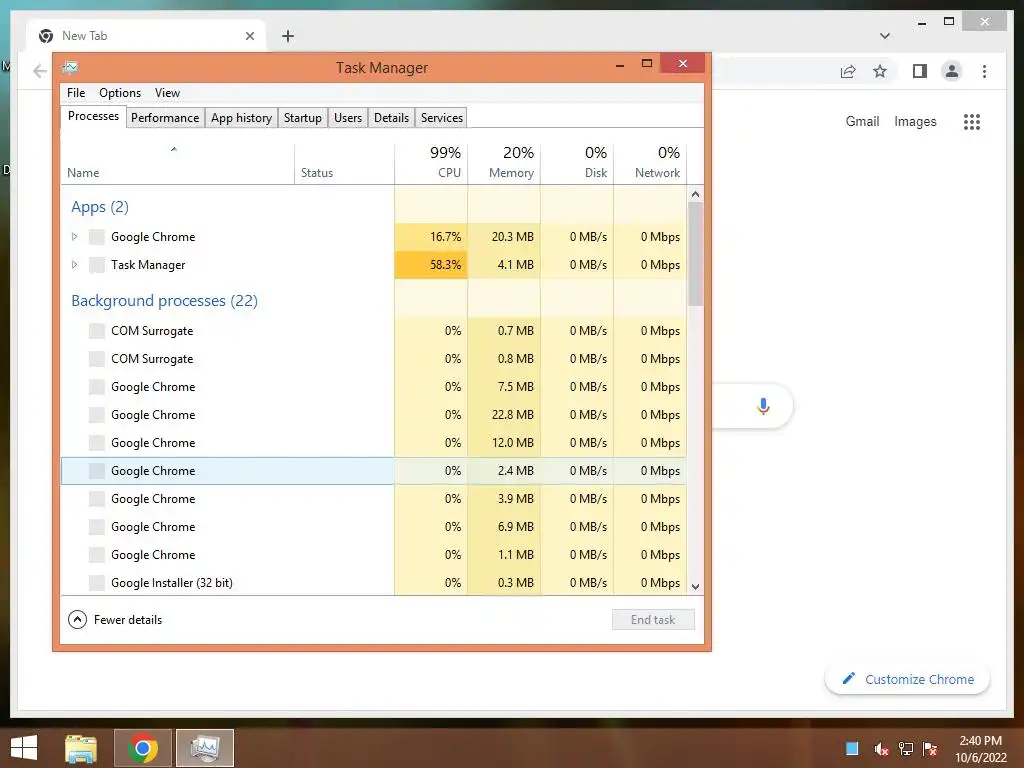Open the Chrome profile avatar
This screenshot has height=768, width=1024.
coord(952,71)
